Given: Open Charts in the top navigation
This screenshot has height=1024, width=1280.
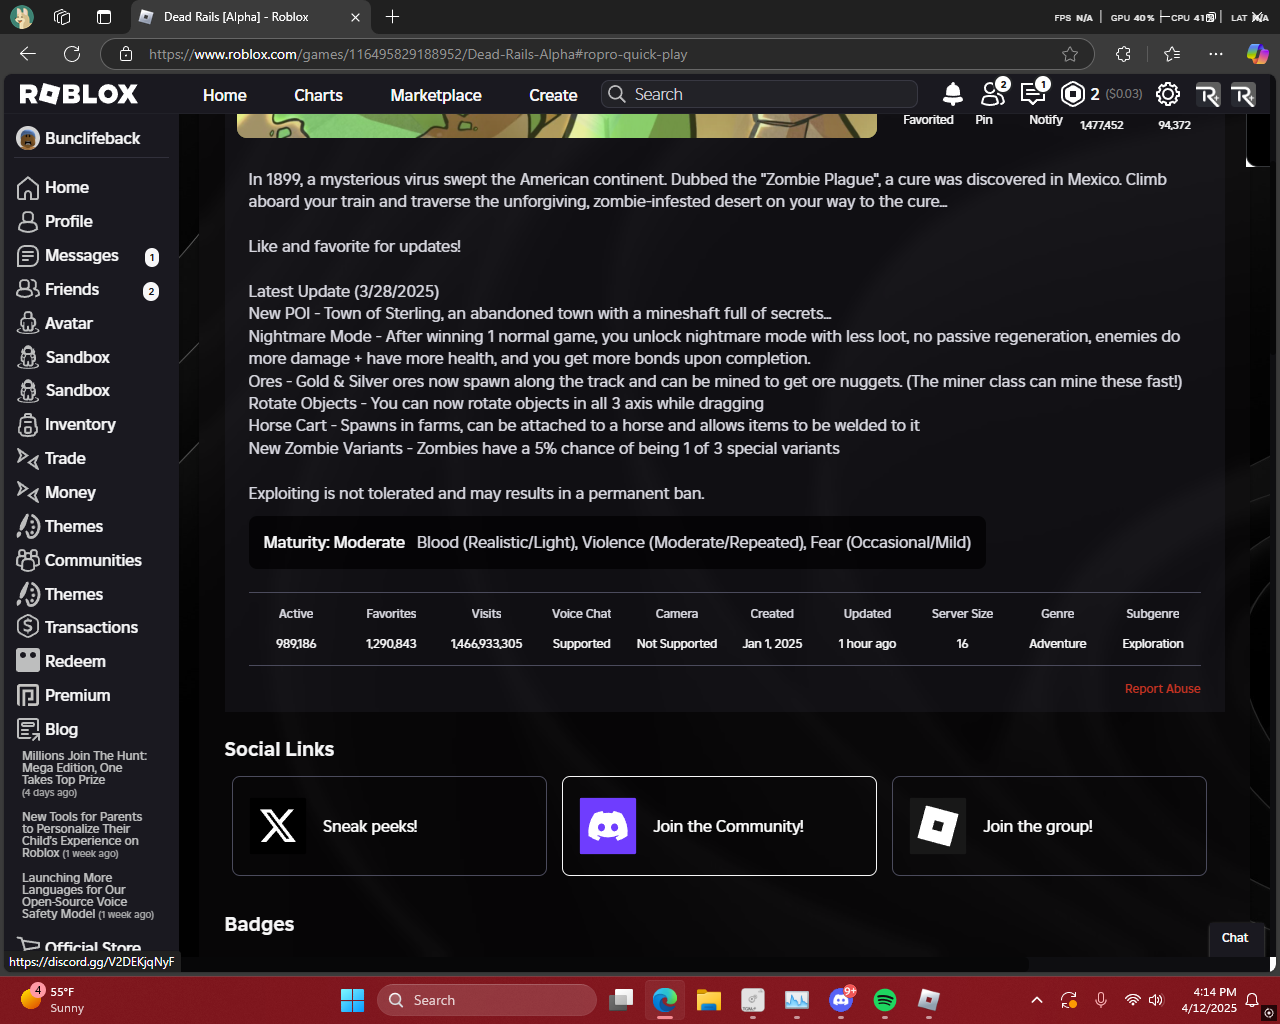Looking at the screenshot, I should [x=318, y=95].
